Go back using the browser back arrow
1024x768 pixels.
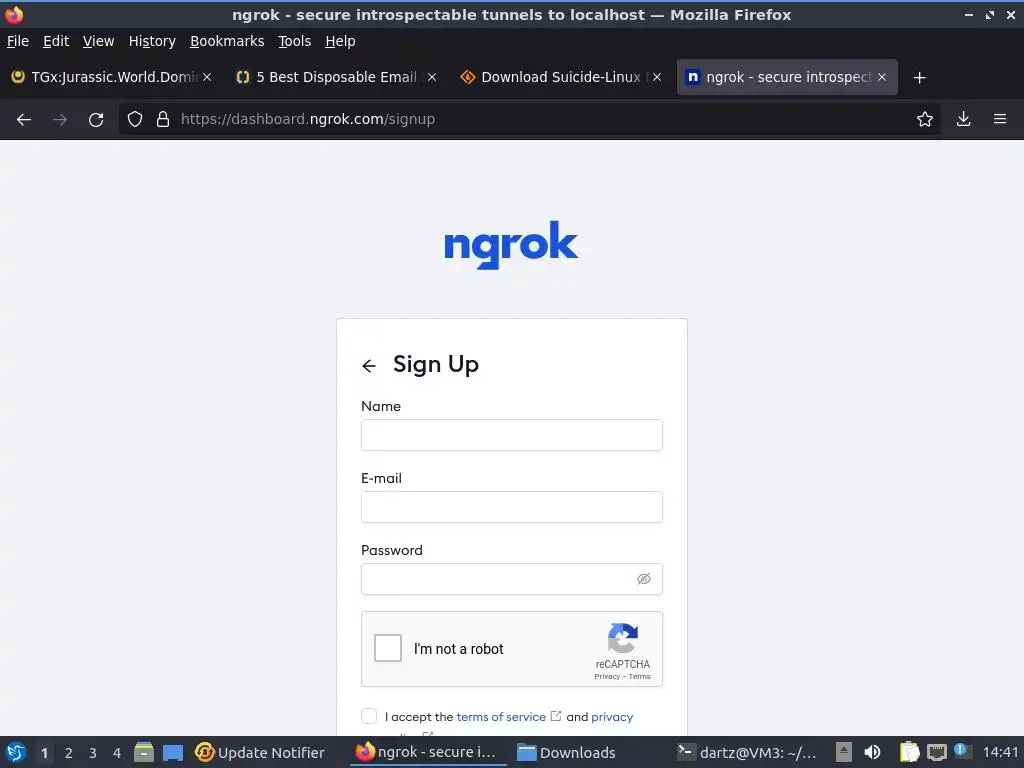[24, 120]
